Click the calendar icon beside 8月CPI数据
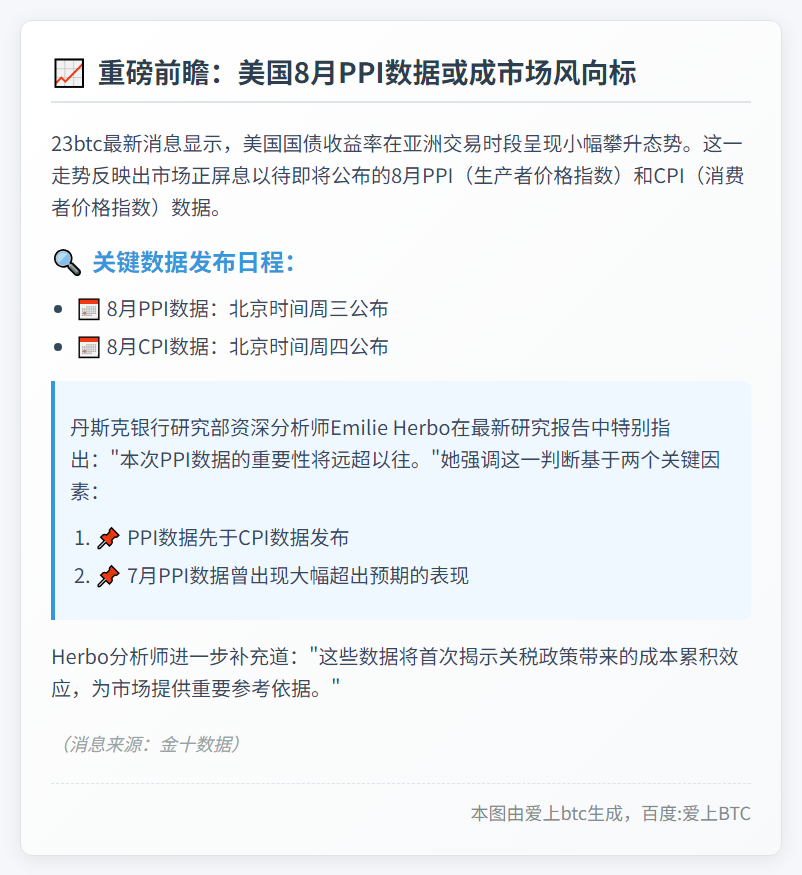The height and width of the screenshot is (875, 802). (89, 347)
